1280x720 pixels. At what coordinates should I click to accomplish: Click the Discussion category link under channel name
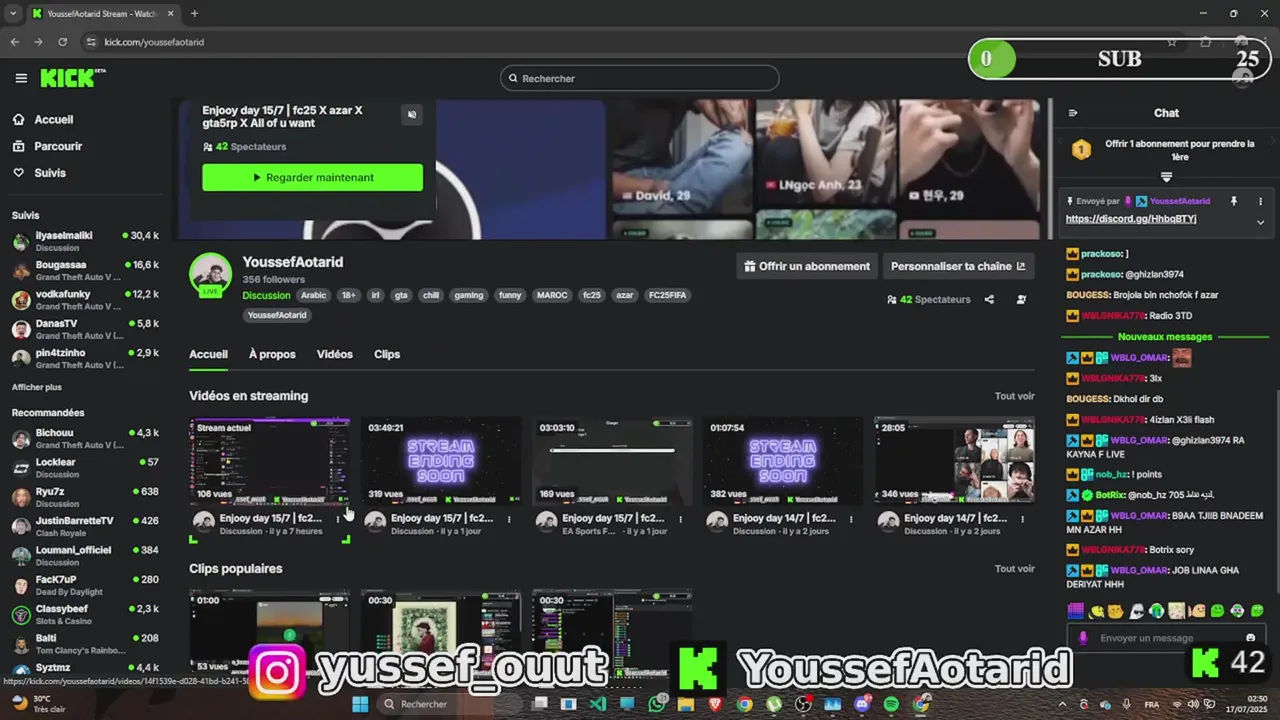[x=266, y=295]
